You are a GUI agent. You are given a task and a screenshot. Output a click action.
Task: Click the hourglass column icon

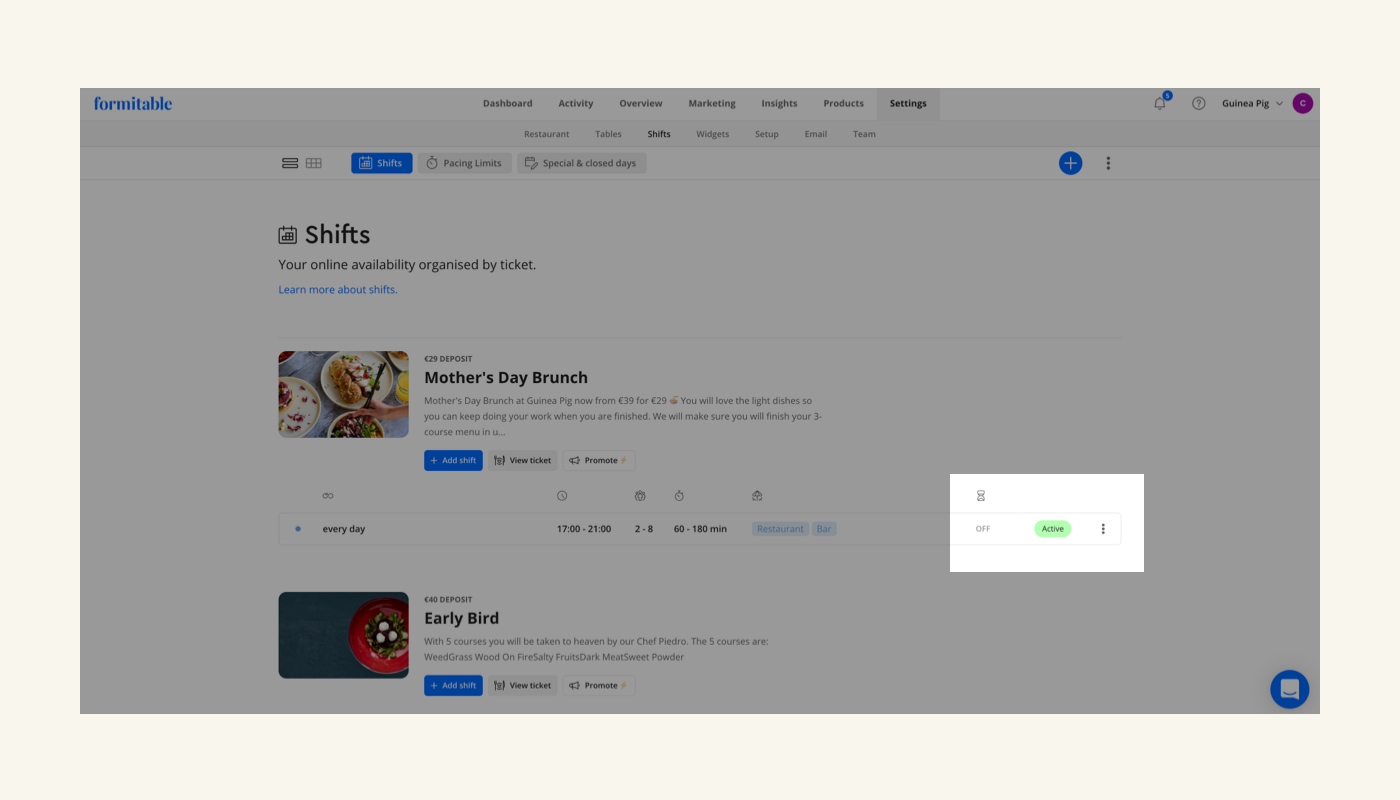[x=981, y=496]
